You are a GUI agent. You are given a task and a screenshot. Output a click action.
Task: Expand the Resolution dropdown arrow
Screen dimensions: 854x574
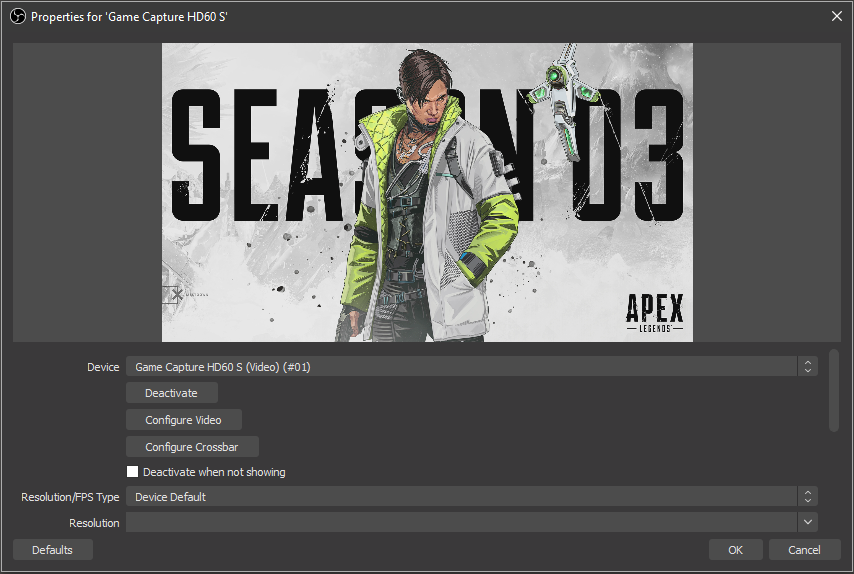point(808,522)
